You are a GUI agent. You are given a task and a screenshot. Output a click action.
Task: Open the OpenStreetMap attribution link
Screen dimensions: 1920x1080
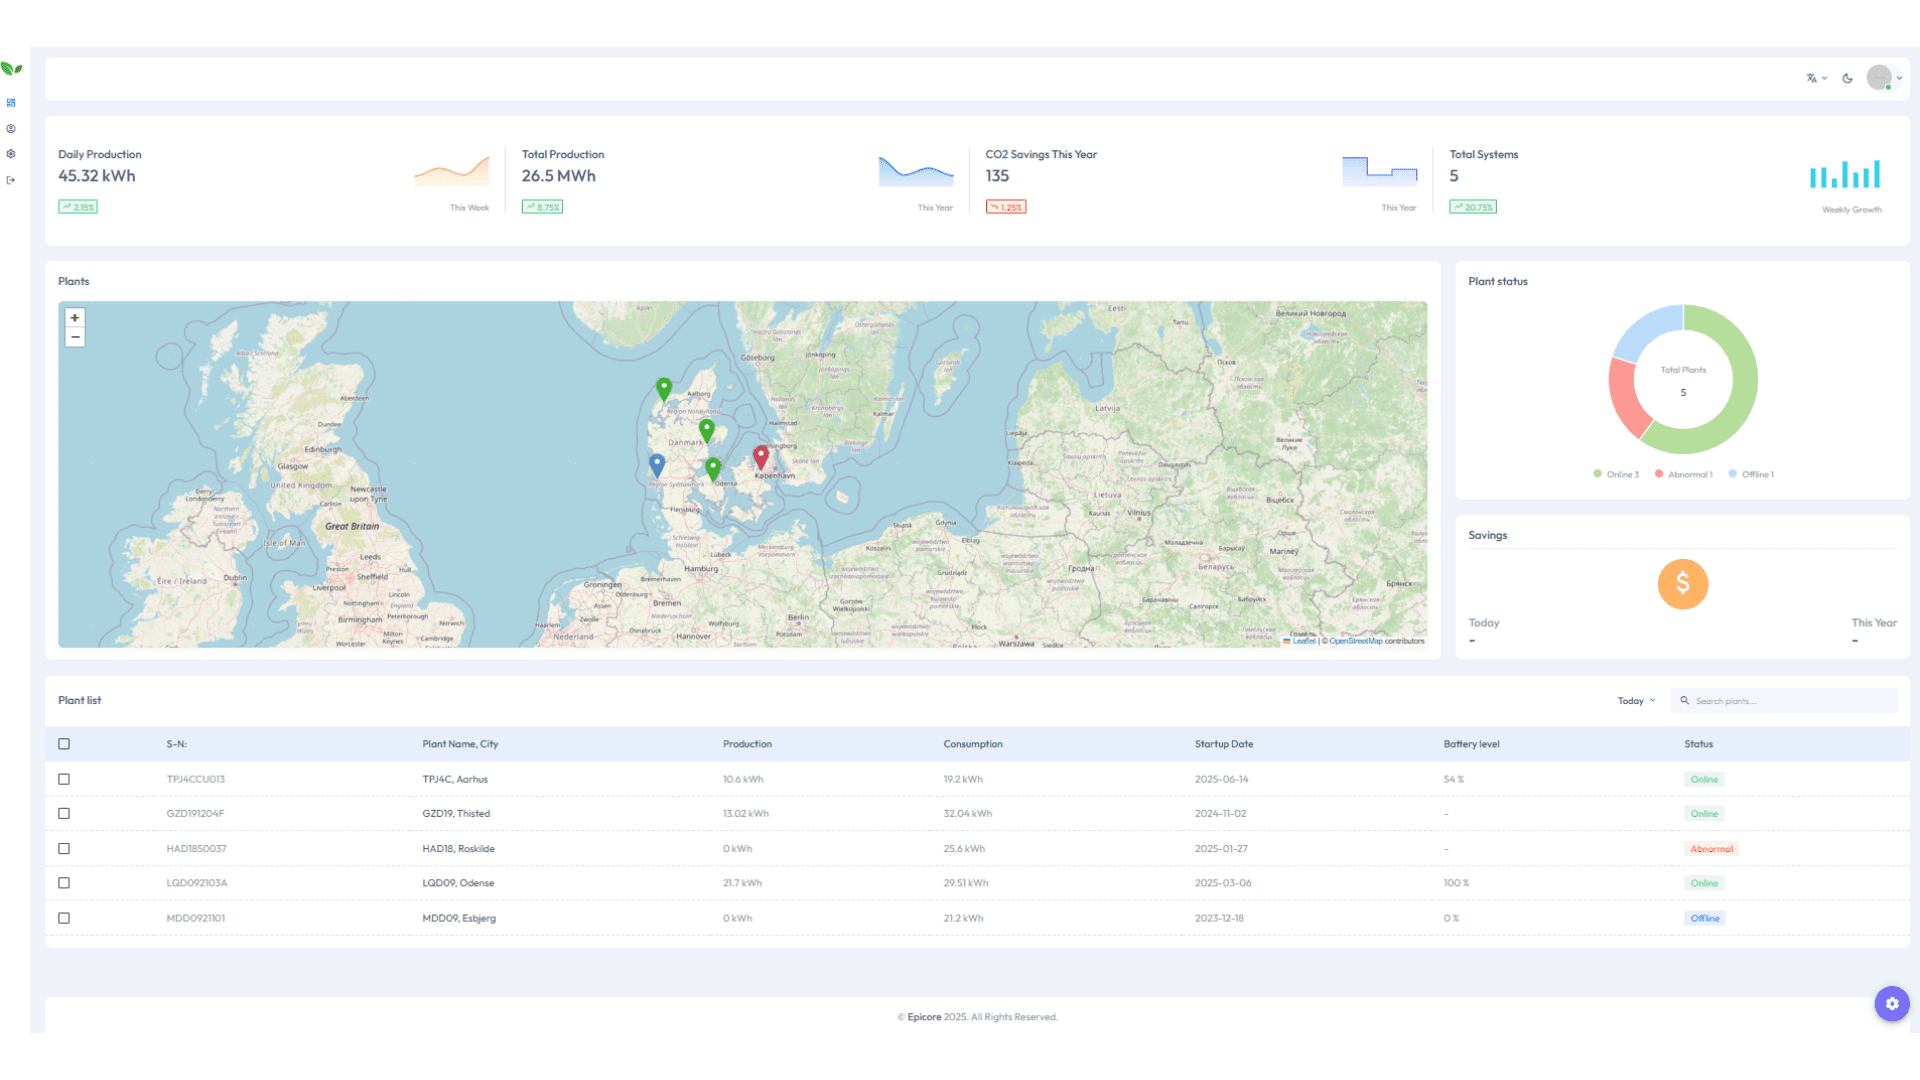[1356, 641]
